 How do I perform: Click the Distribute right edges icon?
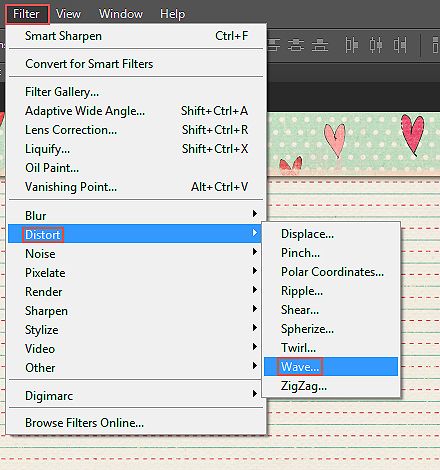click(400, 45)
